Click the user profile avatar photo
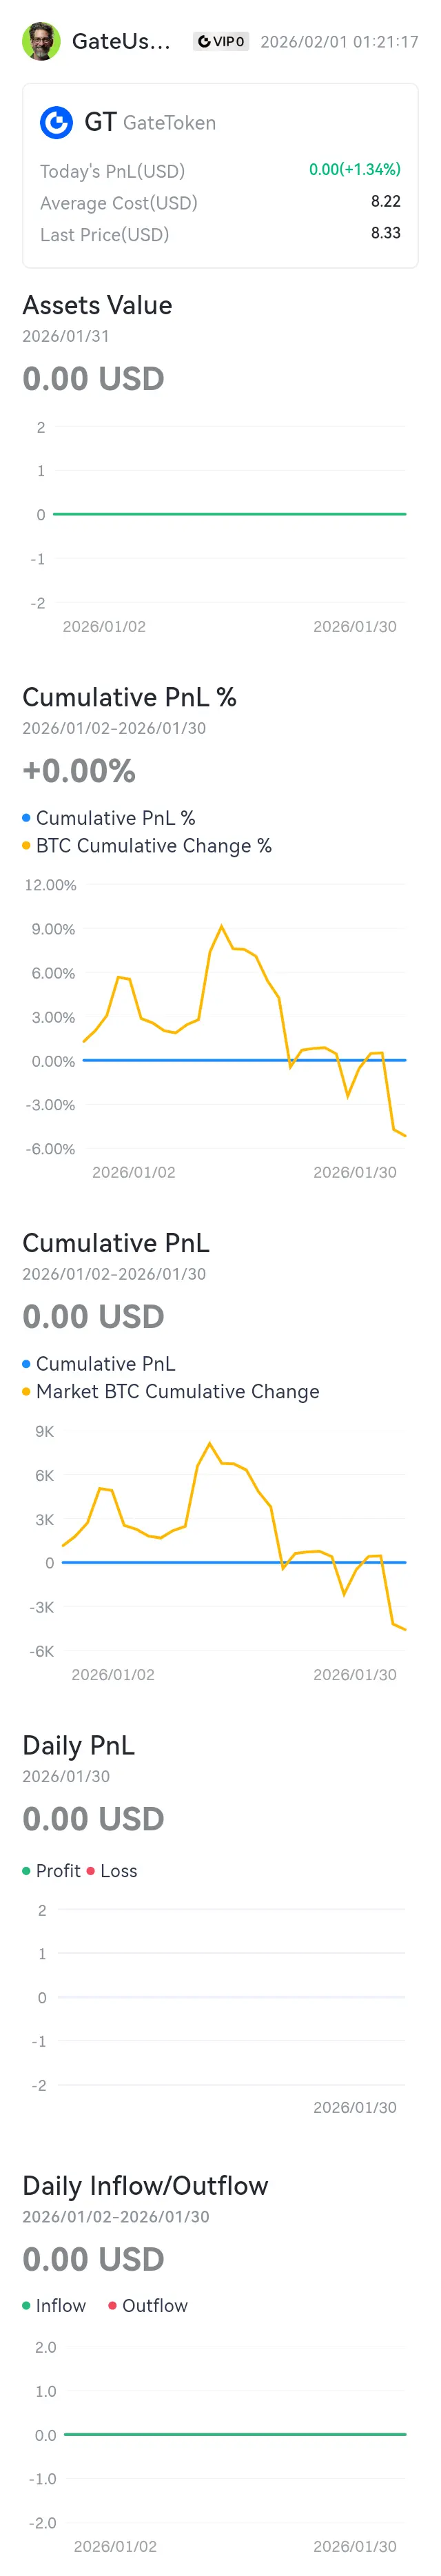Viewport: 441px width, 2576px height. pyautogui.click(x=41, y=41)
